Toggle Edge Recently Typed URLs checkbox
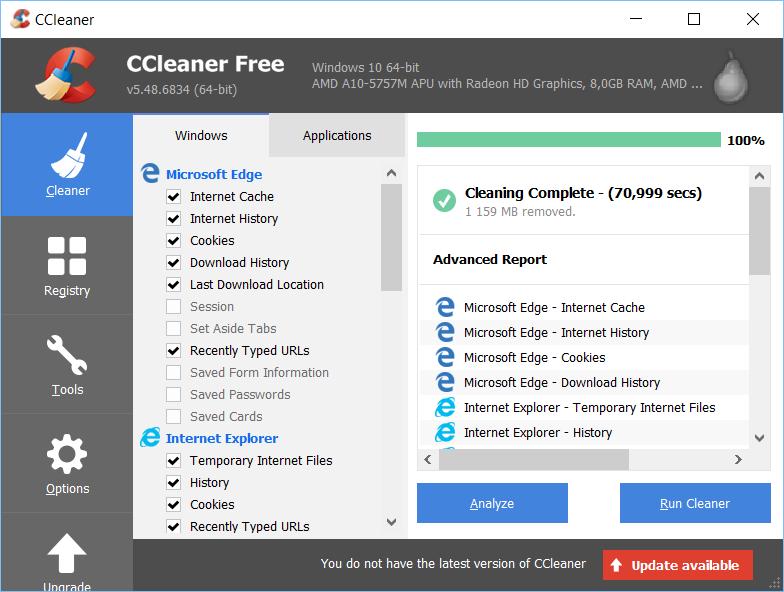This screenshot has width=784, height=592. [174, 350]
